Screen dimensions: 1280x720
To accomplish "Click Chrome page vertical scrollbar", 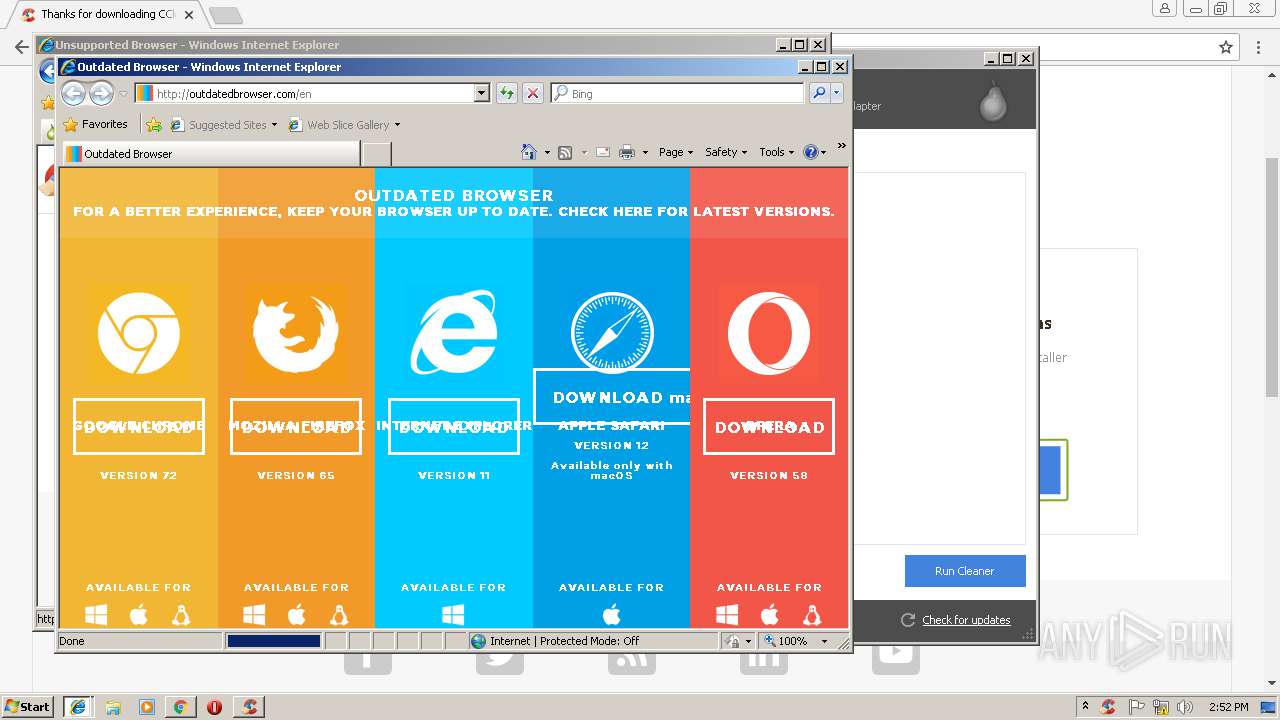I will (1272, 278).
